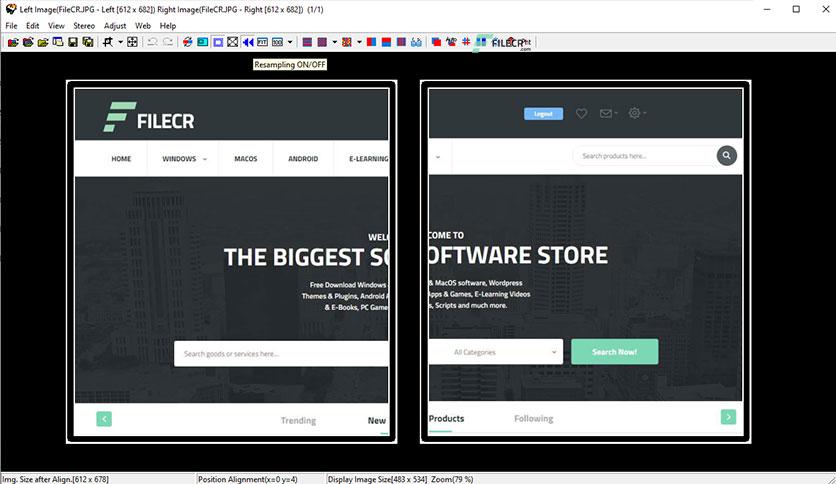Click the icon between overlapping squares and hash grid

click(x=451, y=42)
